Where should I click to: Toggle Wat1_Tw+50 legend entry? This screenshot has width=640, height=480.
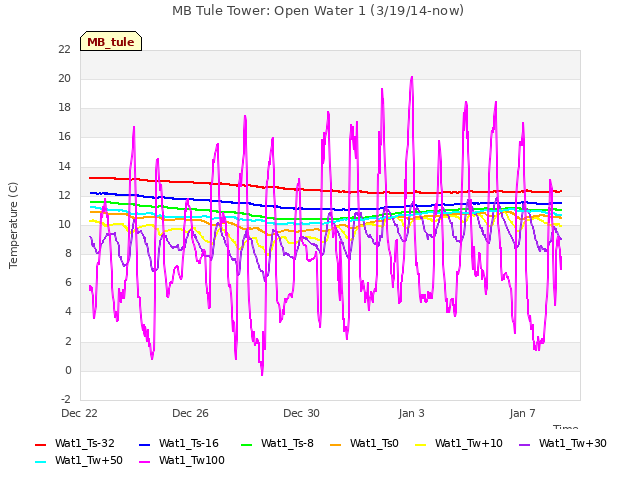pos(79,460)
